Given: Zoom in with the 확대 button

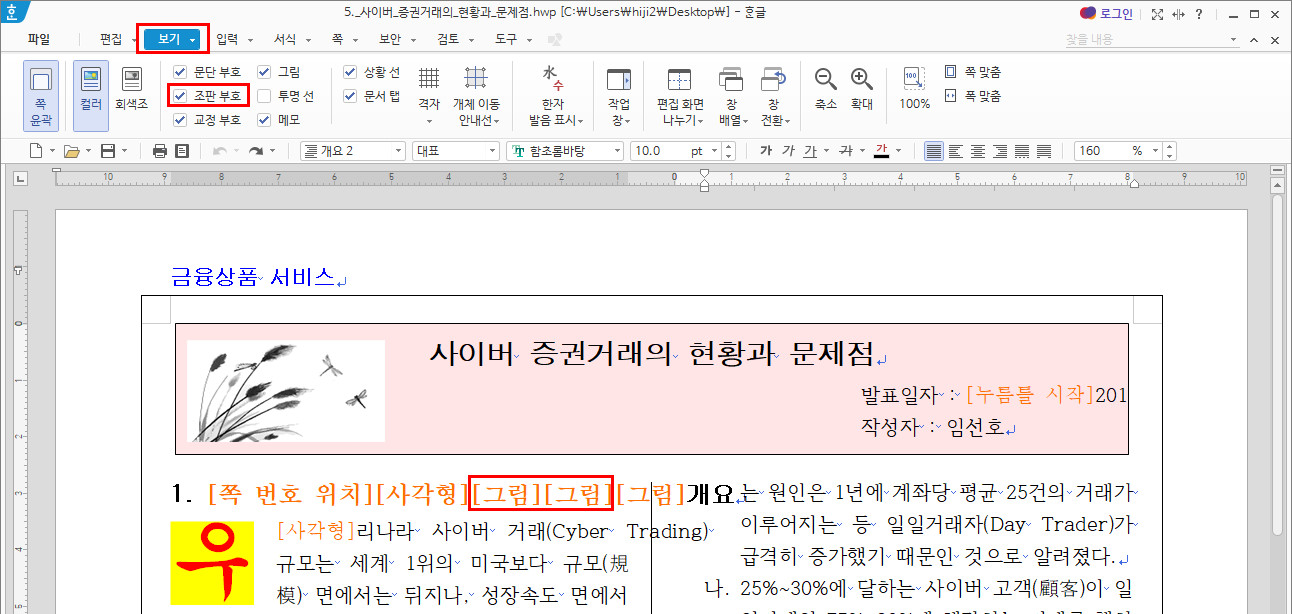Looking at the screenshot, I should (862, 88).
